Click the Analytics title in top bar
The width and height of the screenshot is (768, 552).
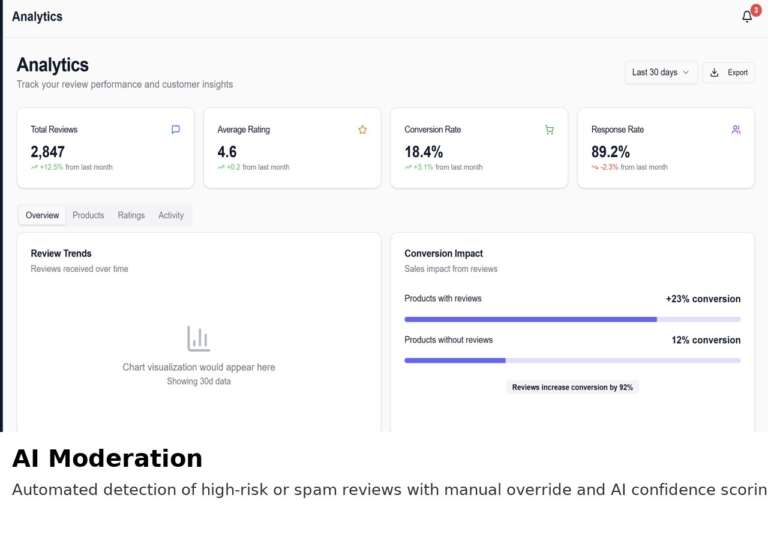37,17
